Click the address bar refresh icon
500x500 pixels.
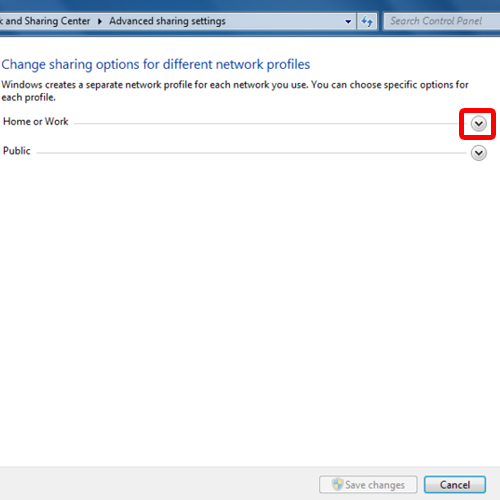click(x=367, y=22)
